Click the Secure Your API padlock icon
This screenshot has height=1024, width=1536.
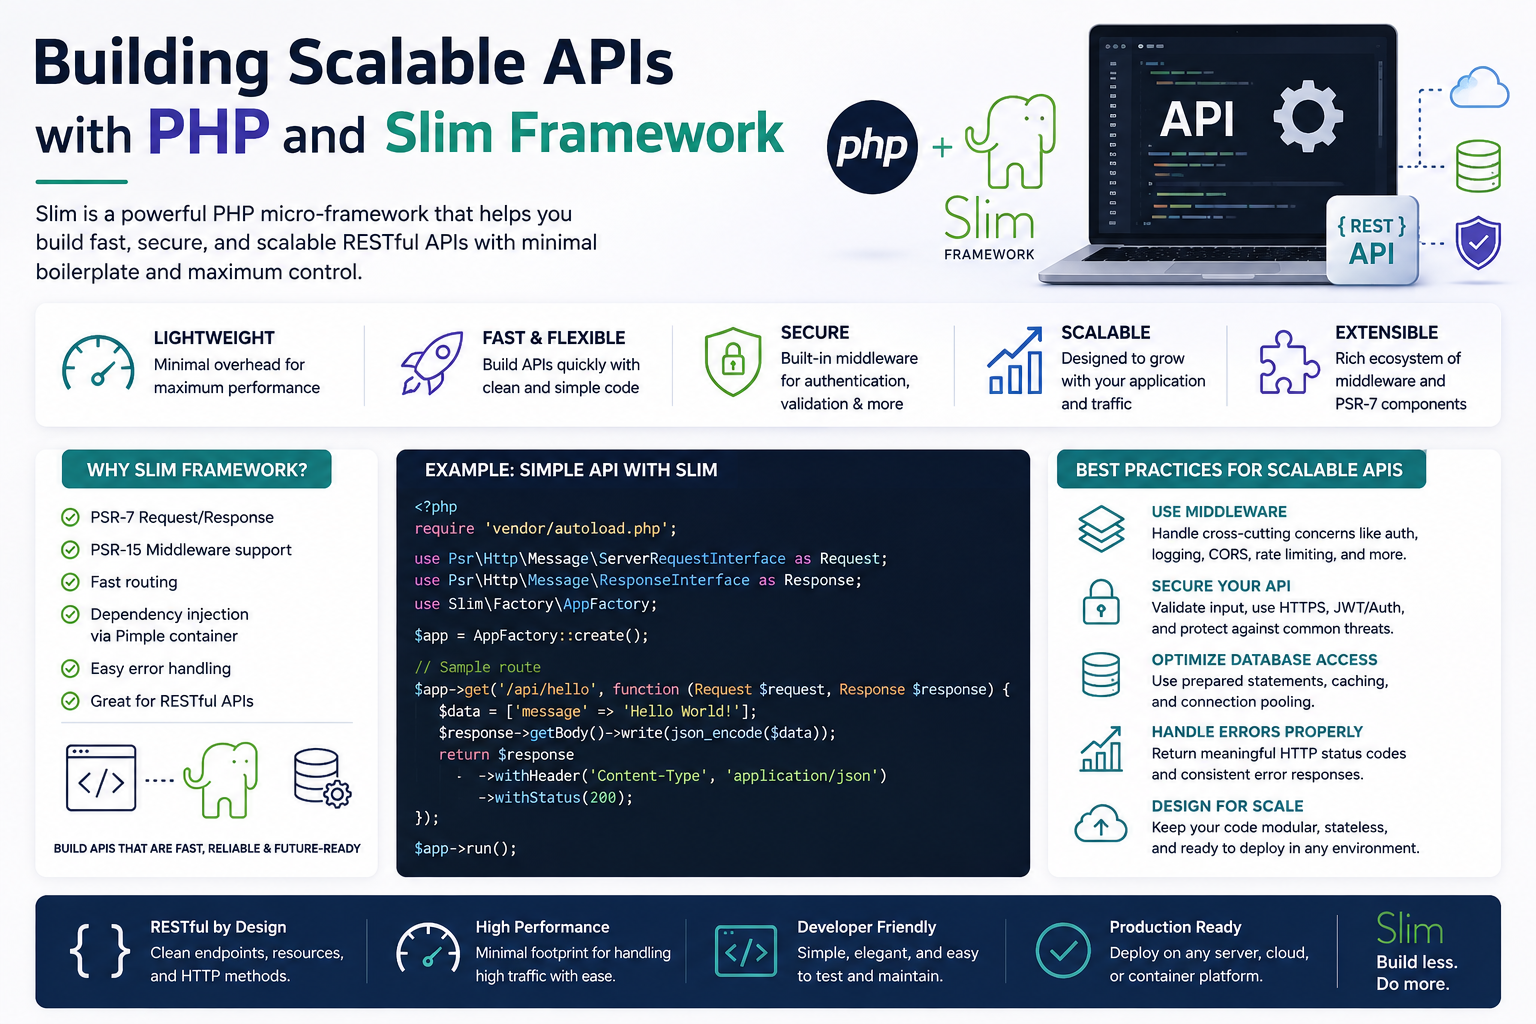(1101, 602)
